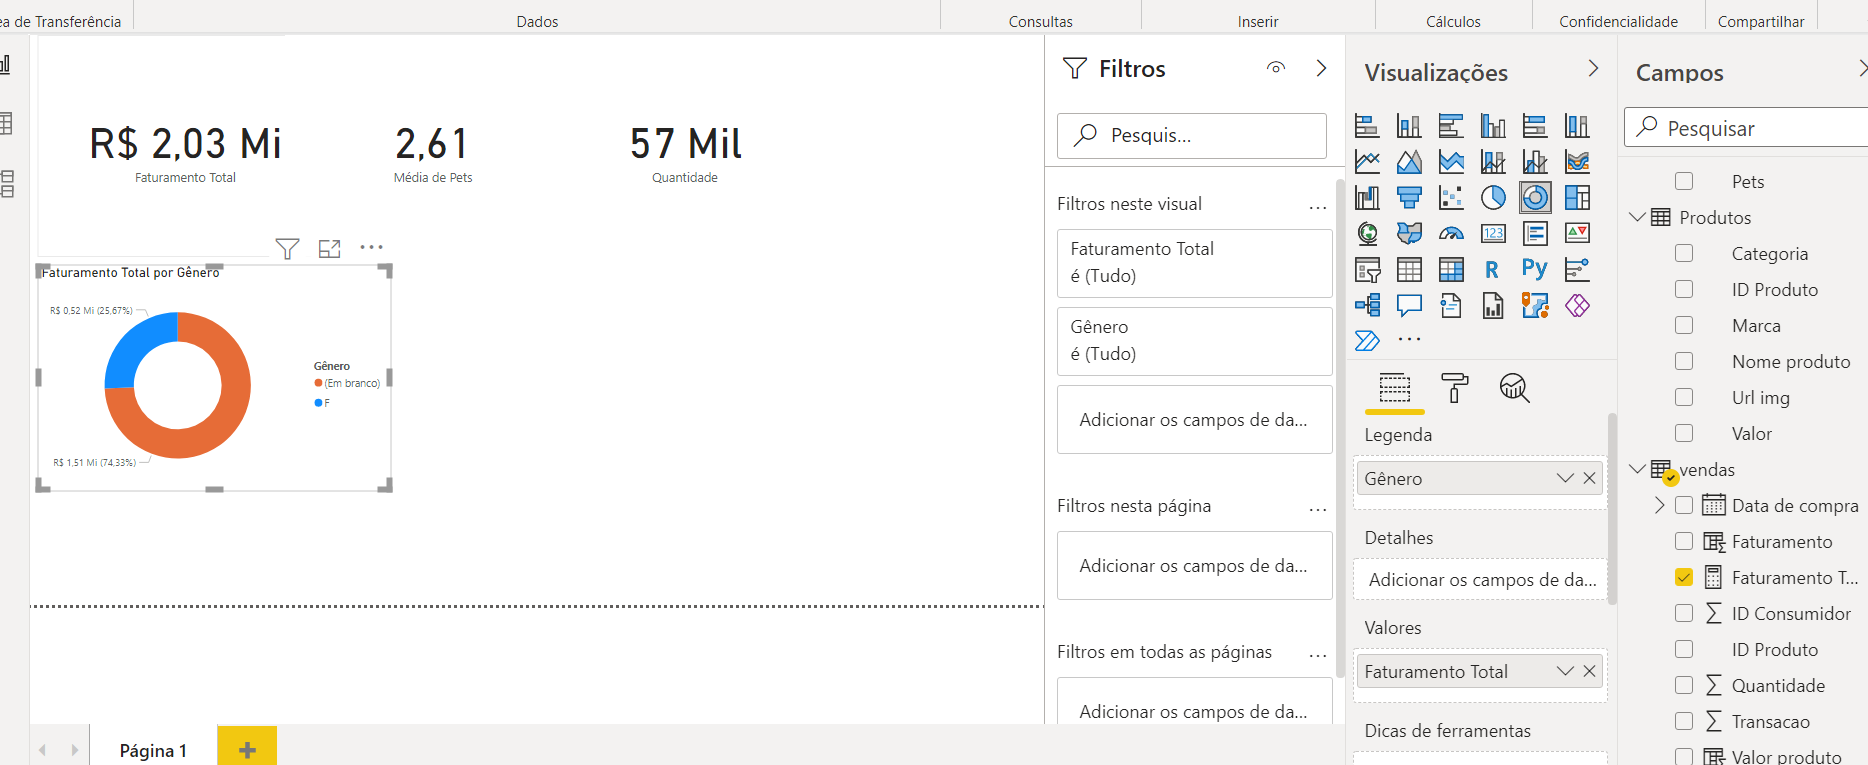Open options for Filtros neste visual
Screen dimensions: 1868x765
coord(1318,207)
